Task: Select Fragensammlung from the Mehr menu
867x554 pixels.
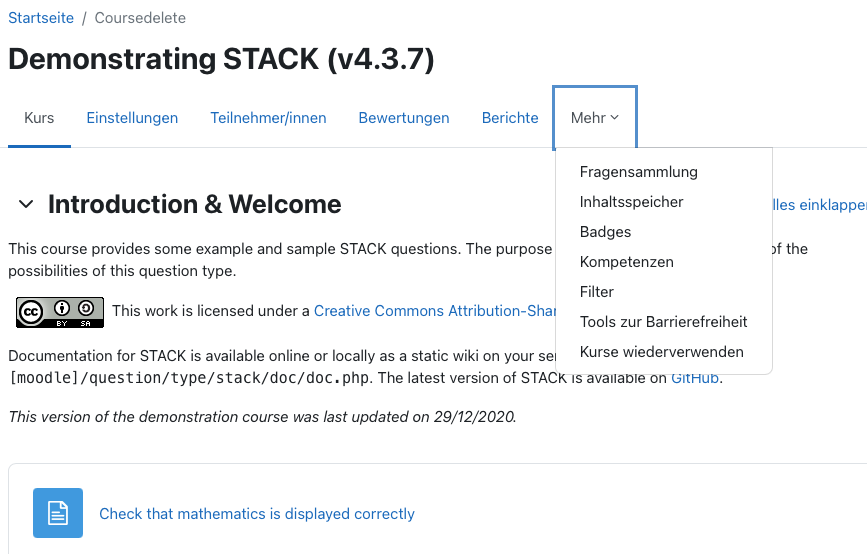Action: pos(638,172)
